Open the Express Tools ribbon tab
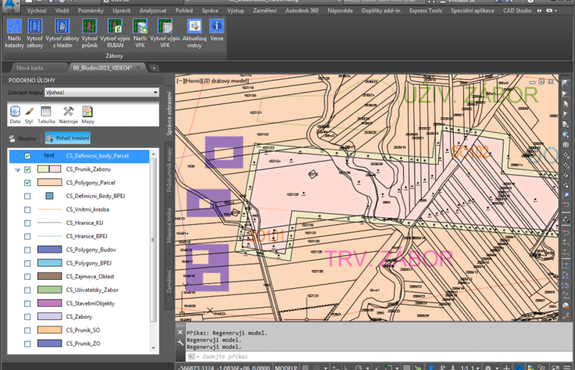Image resolution: width=575 pixels, height=370 pixels. click(425, 11)
